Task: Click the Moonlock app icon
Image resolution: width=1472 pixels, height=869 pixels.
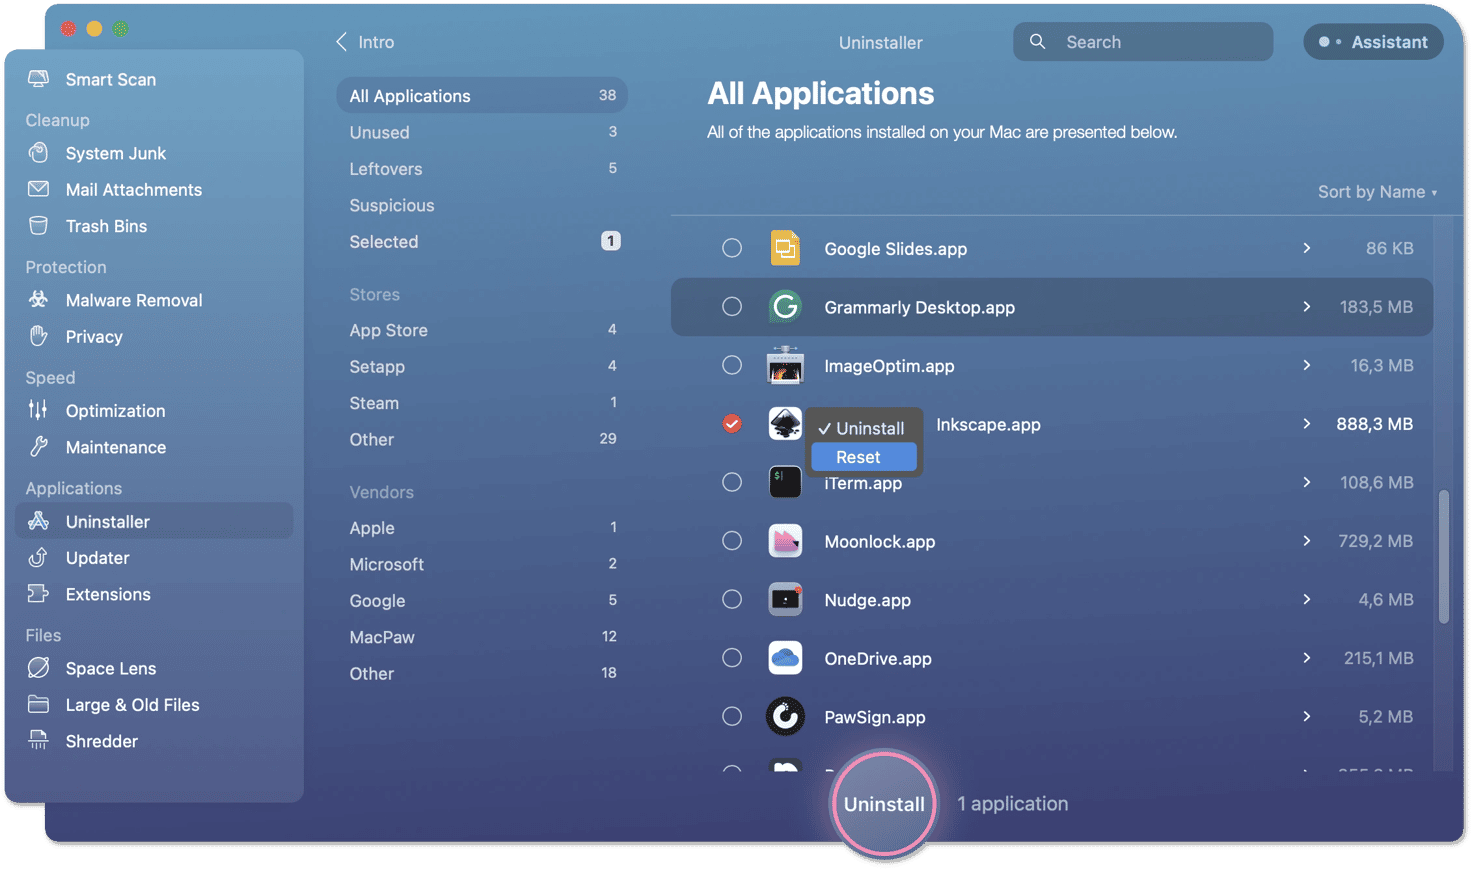Action: pyautogui.click(x=785, y=541)
